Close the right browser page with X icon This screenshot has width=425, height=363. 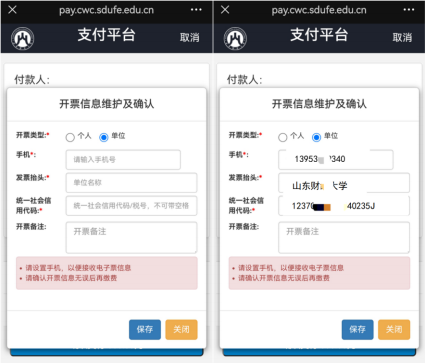point(225,10)
